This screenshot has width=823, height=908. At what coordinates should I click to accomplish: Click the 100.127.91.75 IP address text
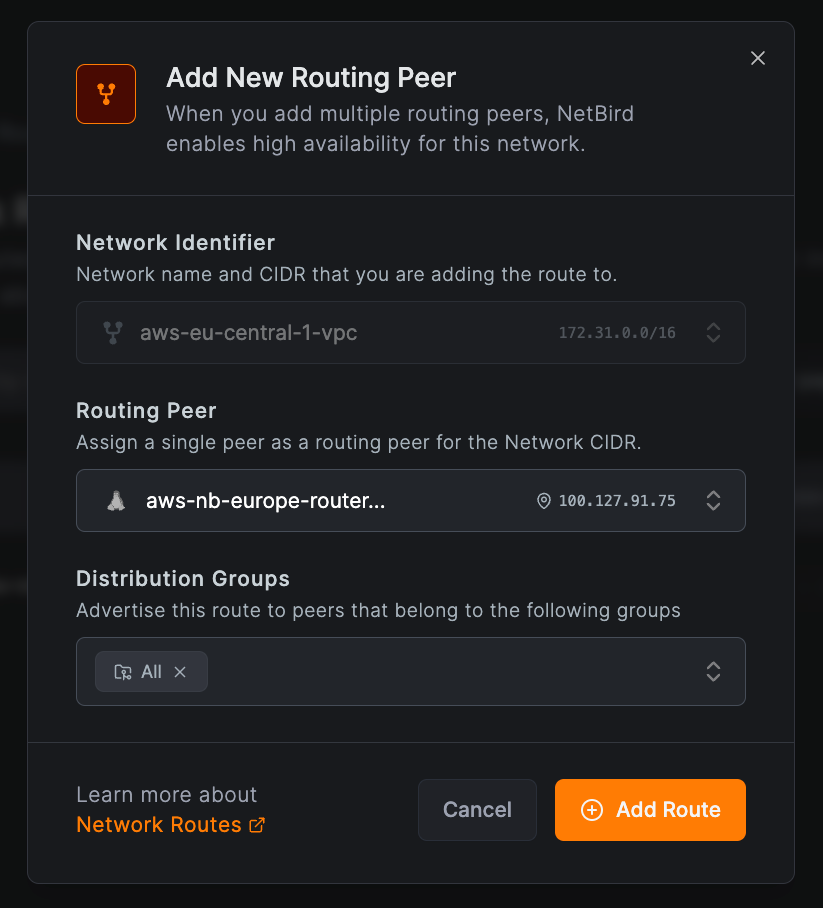point(617,501)
